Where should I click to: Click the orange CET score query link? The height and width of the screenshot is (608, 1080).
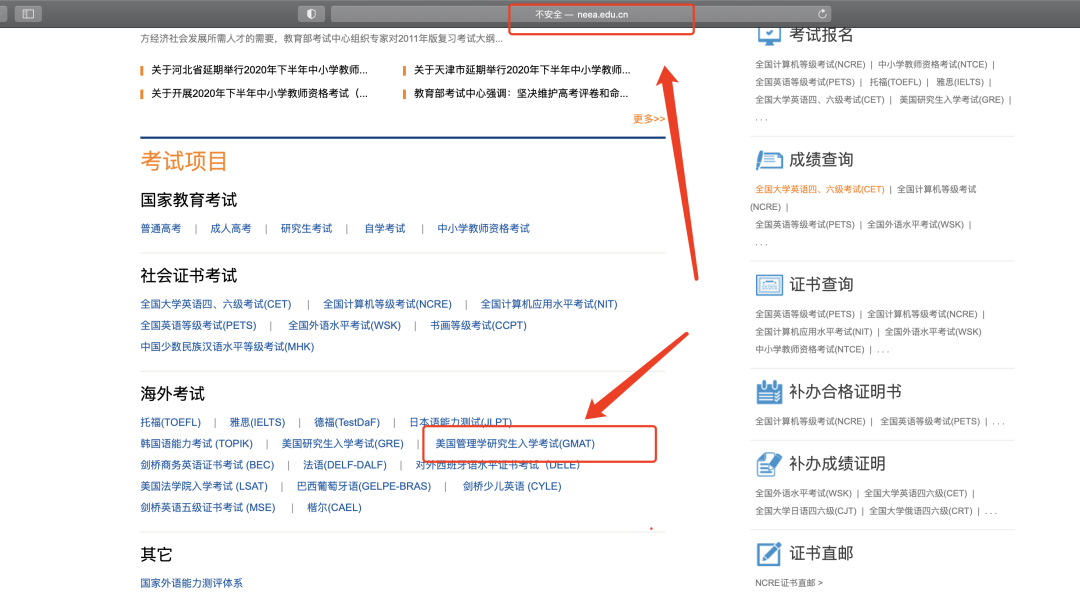[x=819, y=189]
